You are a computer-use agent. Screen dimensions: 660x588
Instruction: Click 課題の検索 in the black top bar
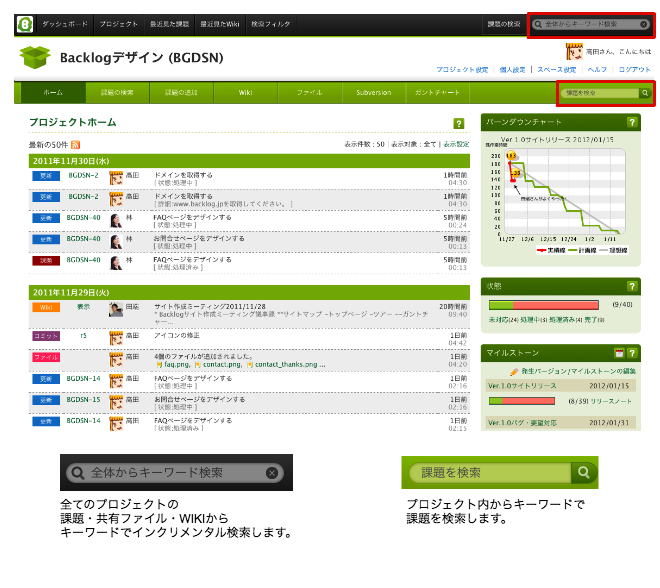pos(504,24)
